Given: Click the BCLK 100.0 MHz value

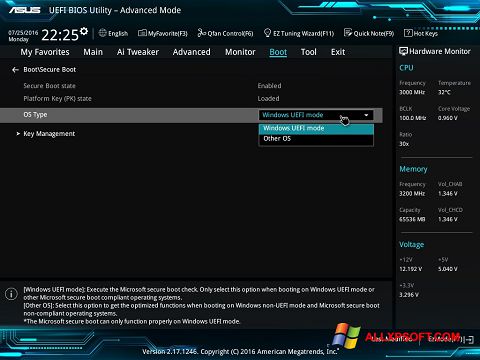Looking at the screenshot, I should point(413,118).
